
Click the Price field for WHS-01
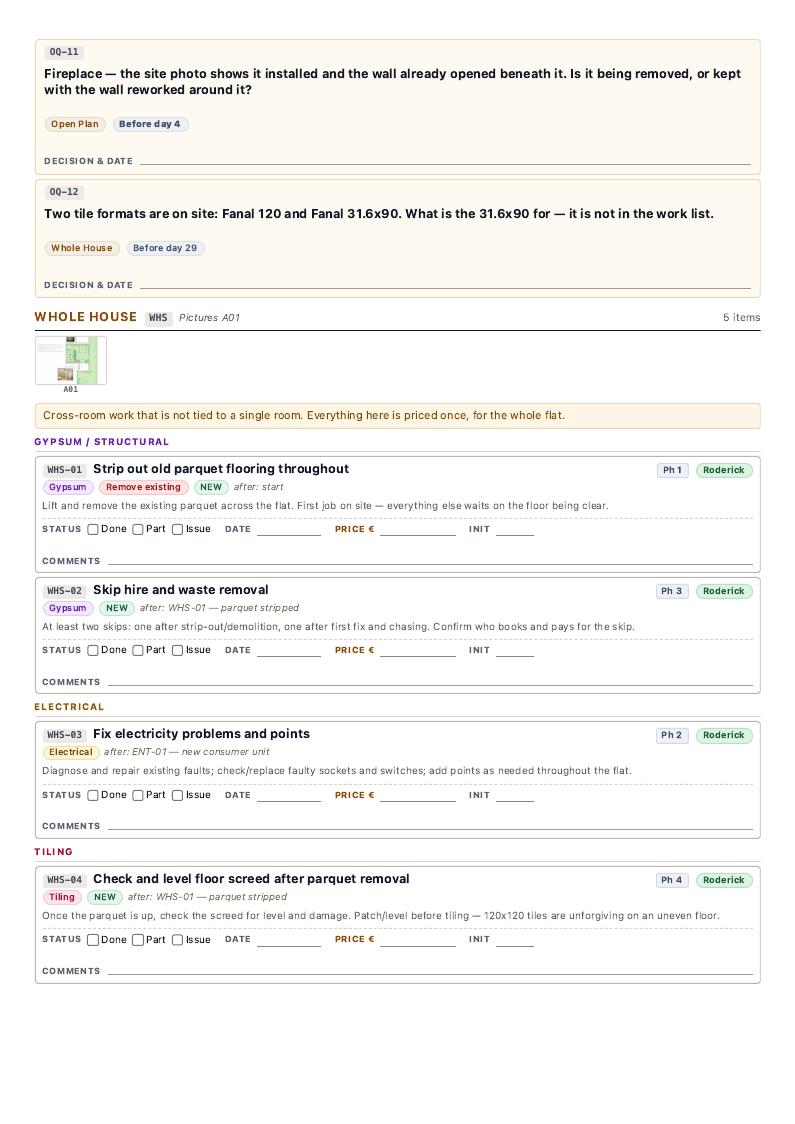417,530
